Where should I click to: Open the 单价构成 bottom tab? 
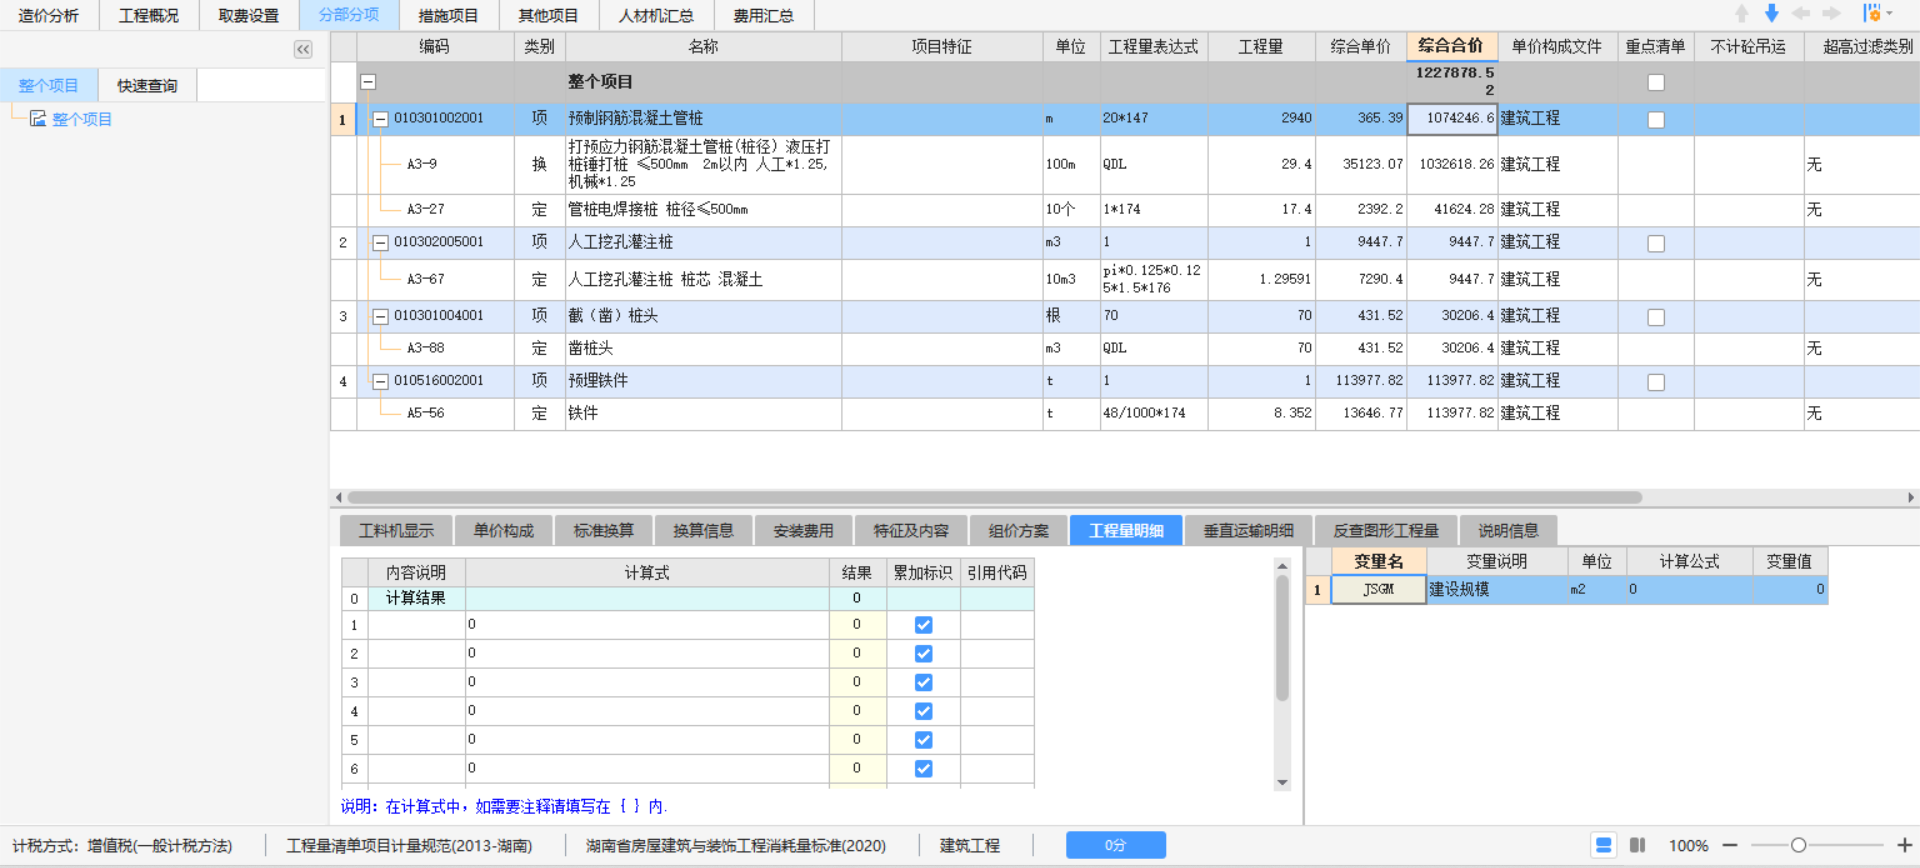coord(503,531)
